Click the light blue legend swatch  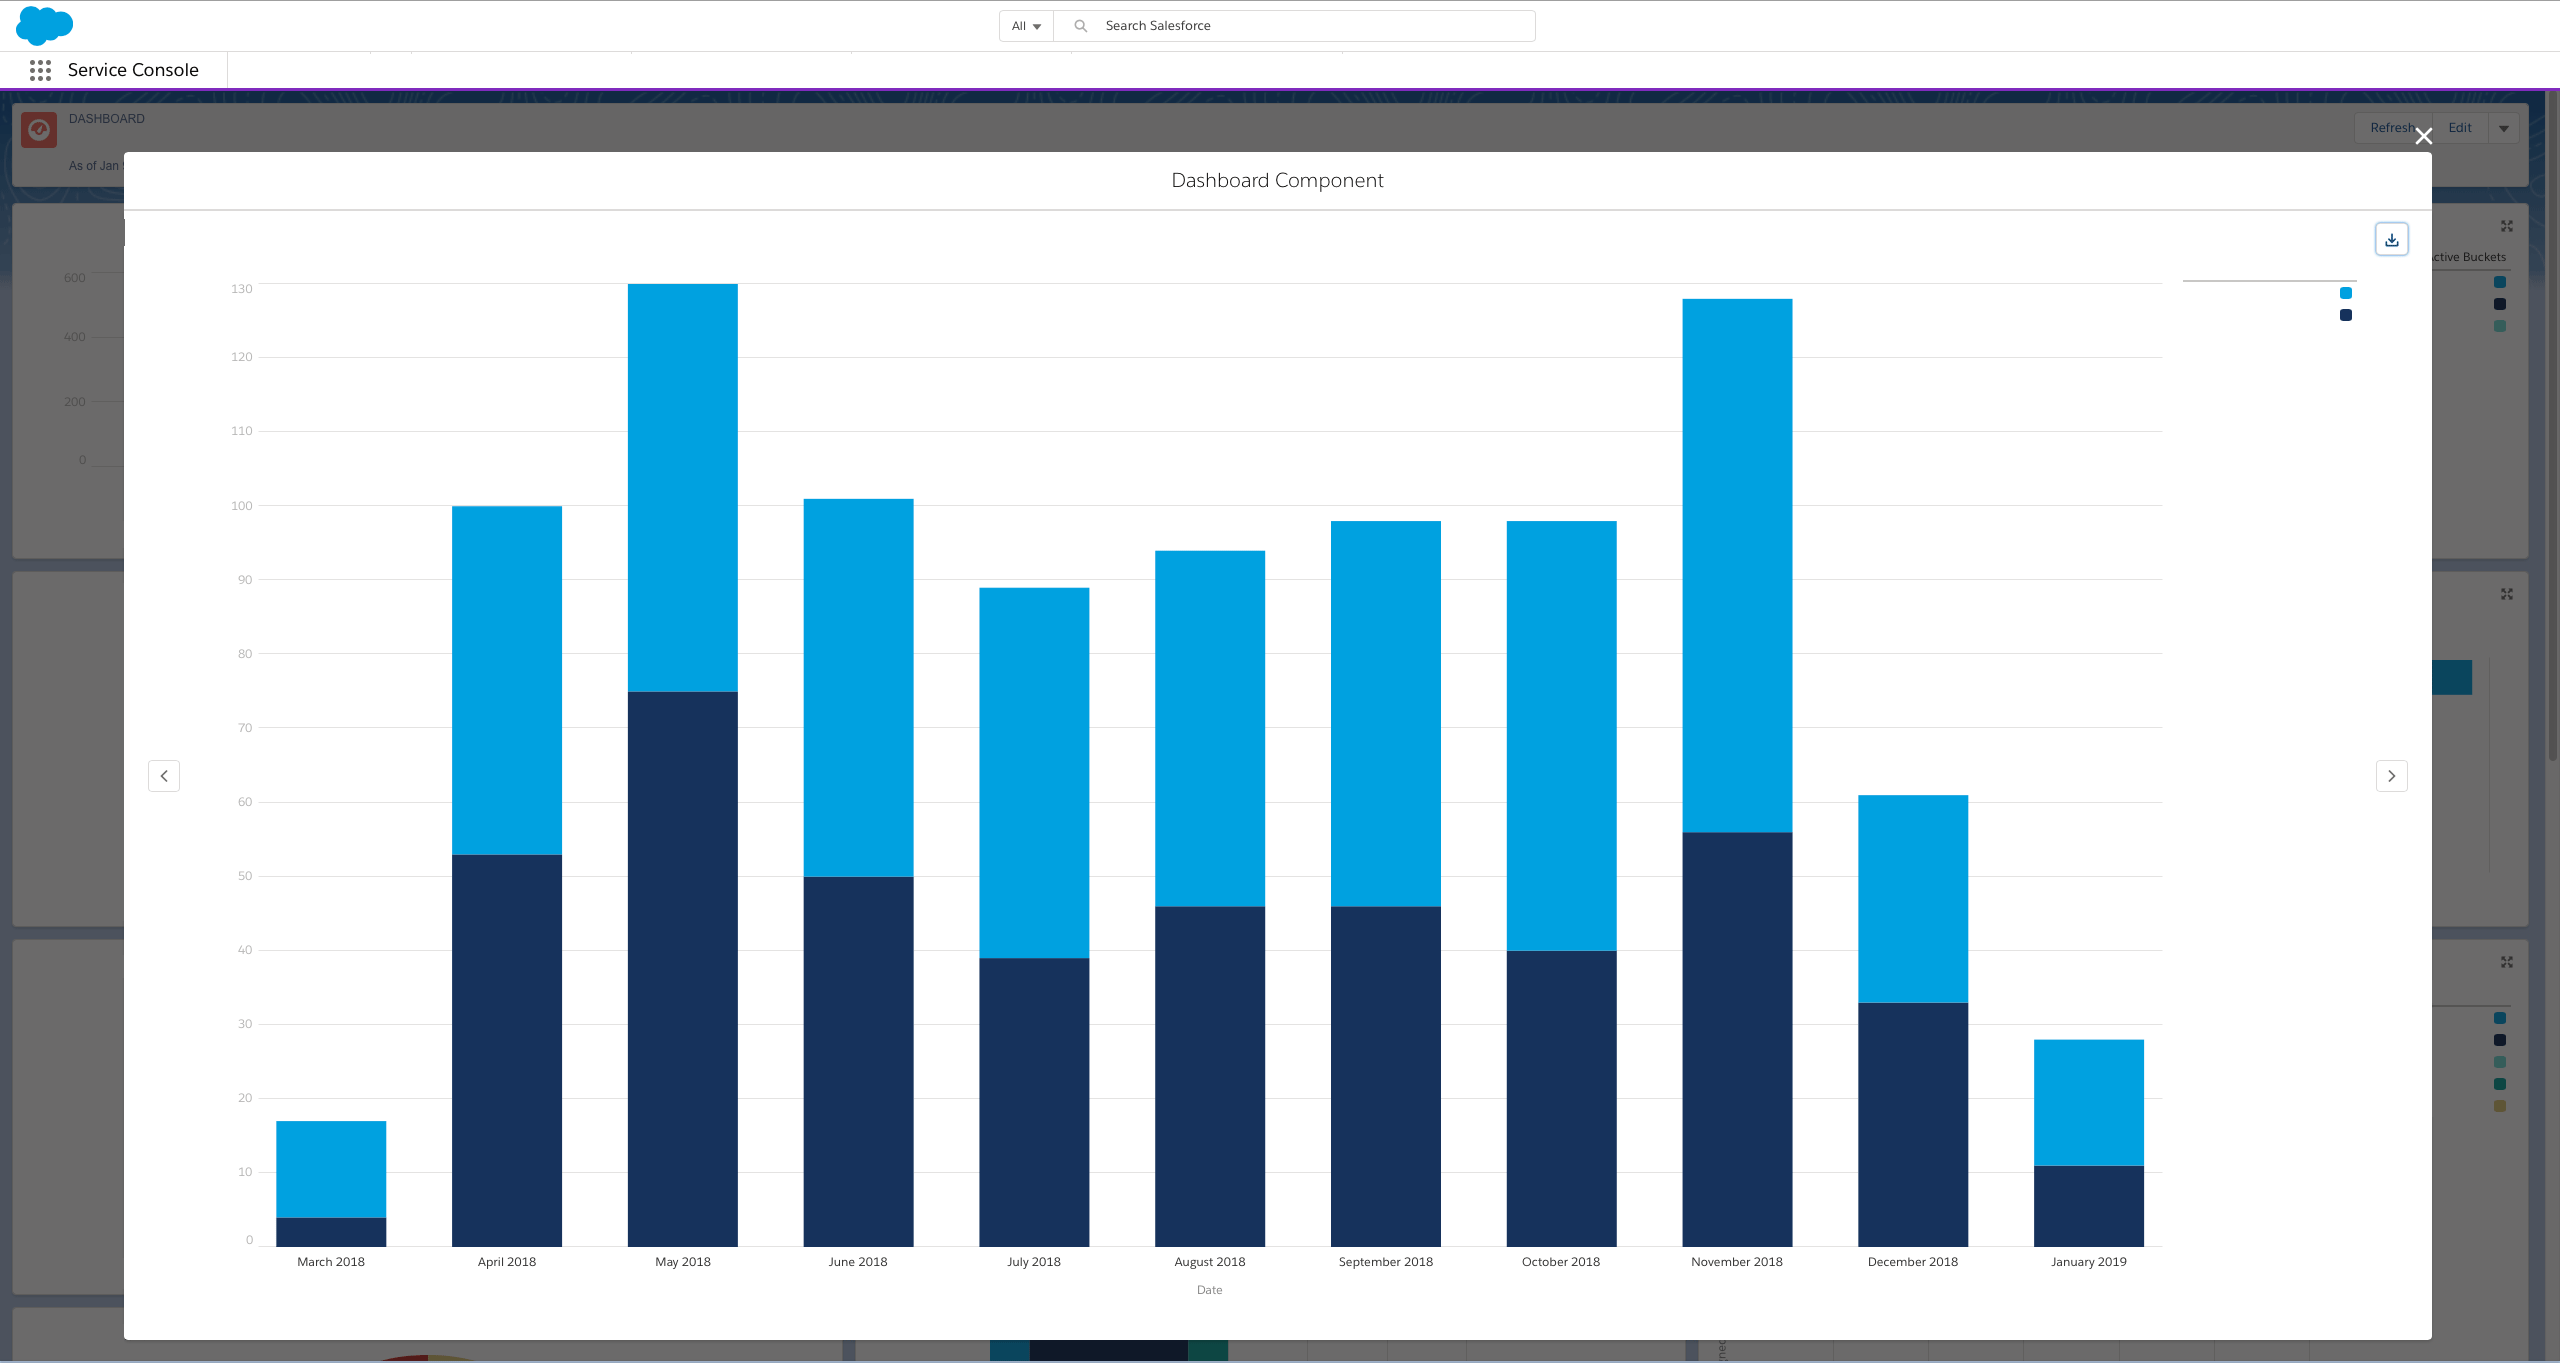point(2345,293)
